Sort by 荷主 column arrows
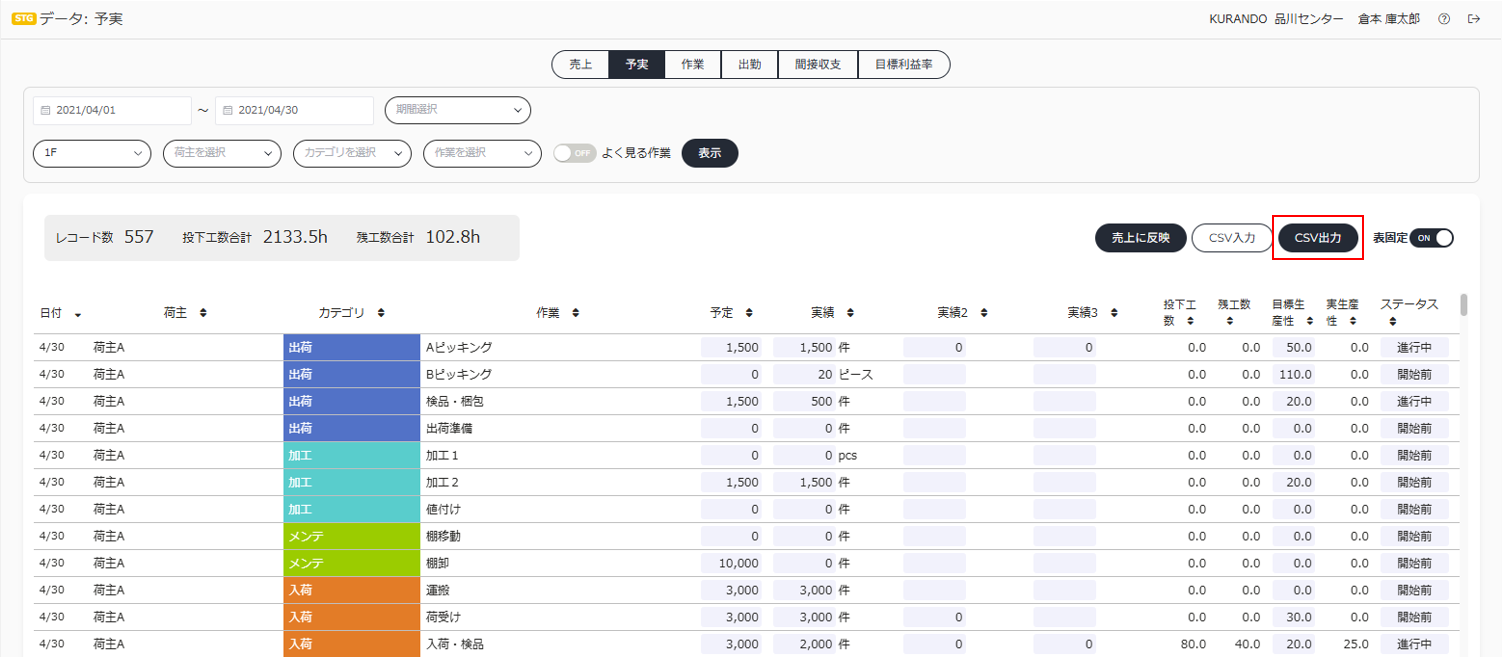Viewport: 1502px width, 657px height. [203, 313]
